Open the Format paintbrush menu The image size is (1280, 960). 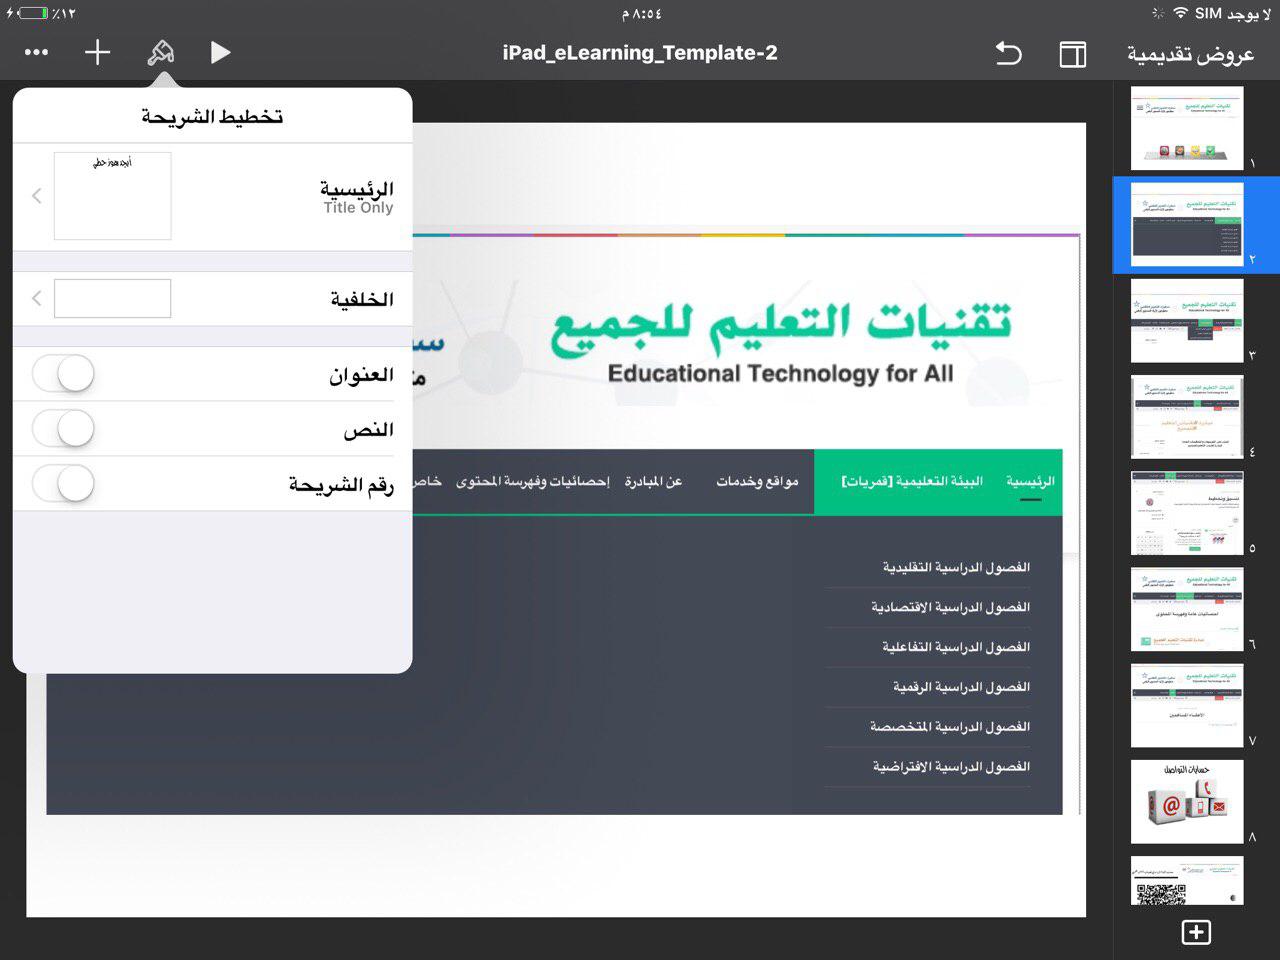coord(160,53)
